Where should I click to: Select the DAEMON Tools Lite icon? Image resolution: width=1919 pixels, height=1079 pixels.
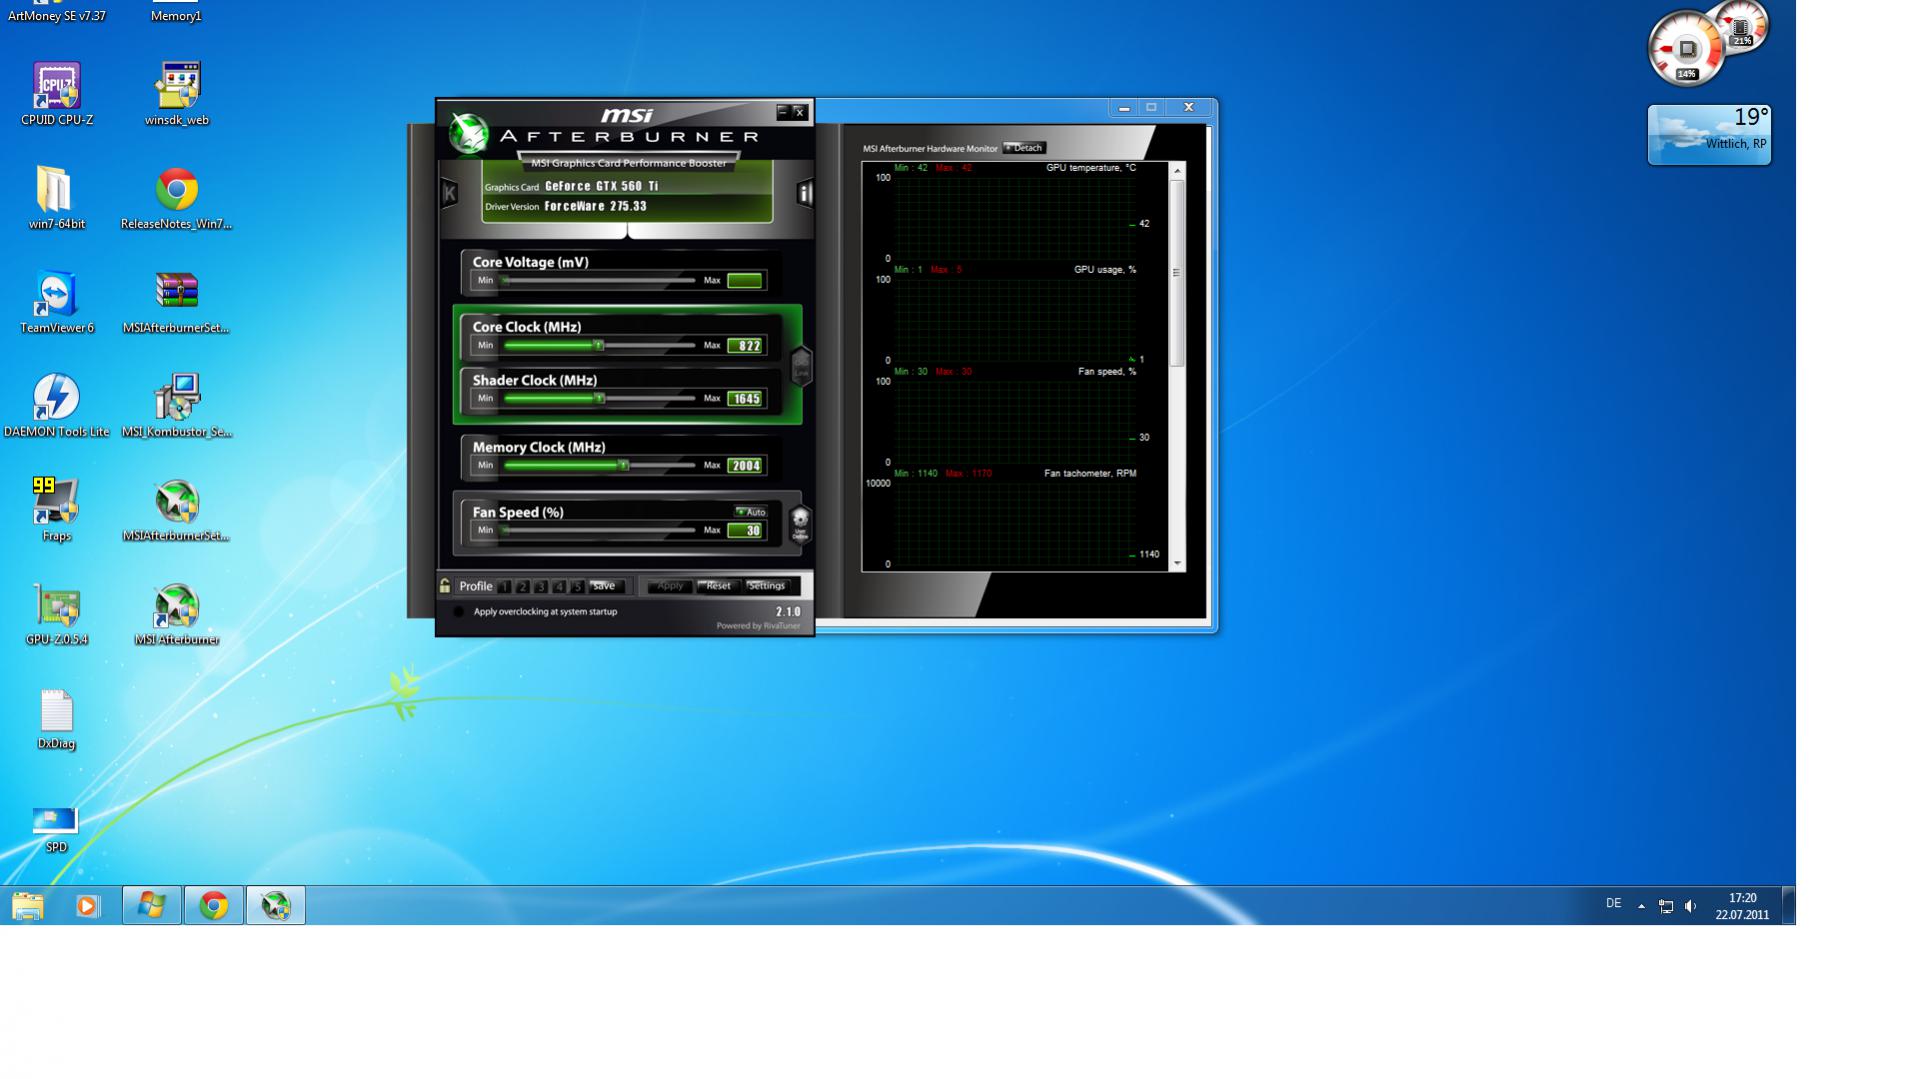(57, 406)
